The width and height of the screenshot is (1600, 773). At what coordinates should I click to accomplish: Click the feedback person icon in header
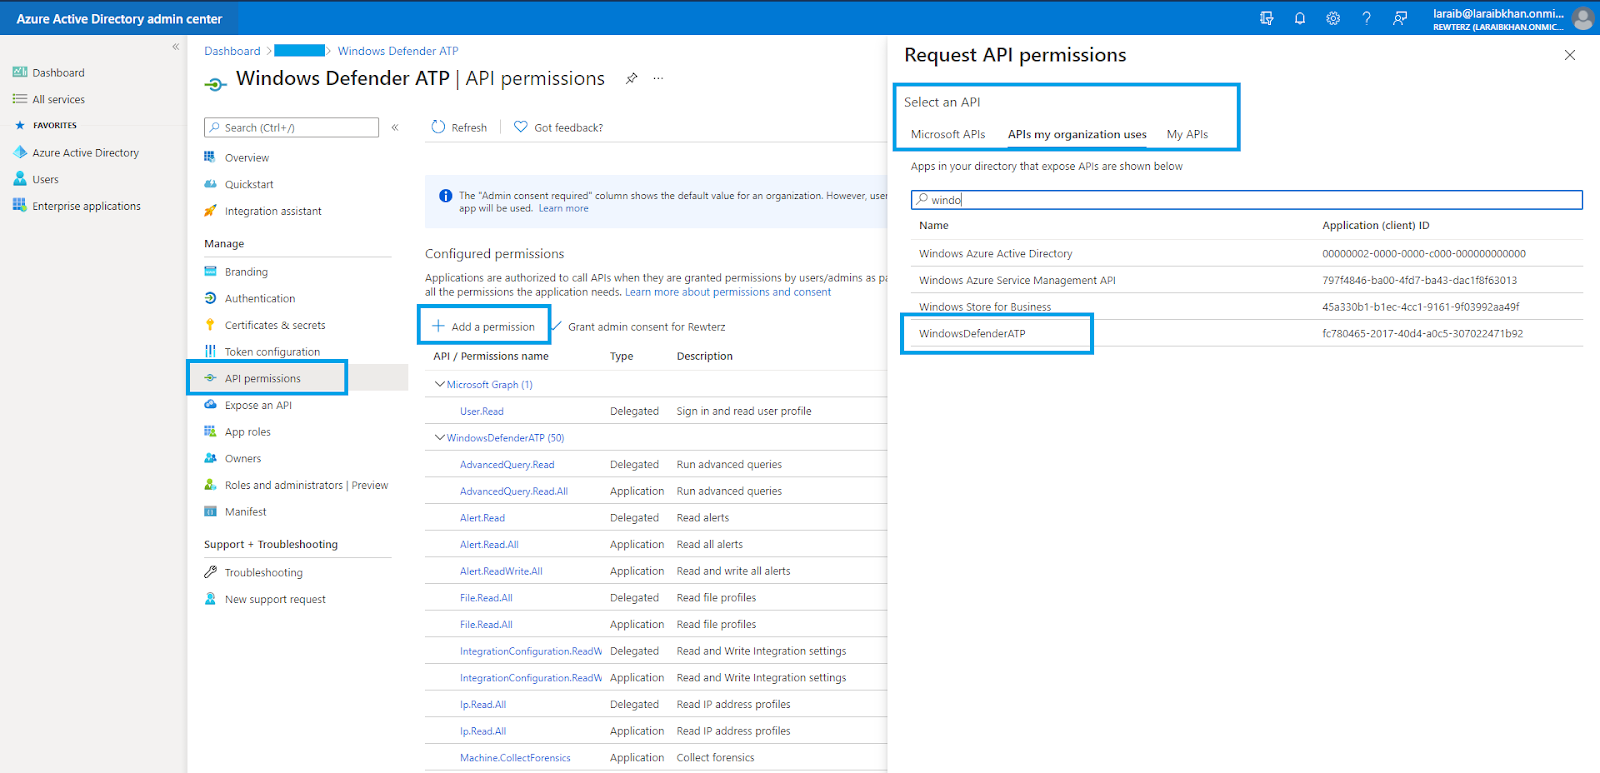(1400, 18)
